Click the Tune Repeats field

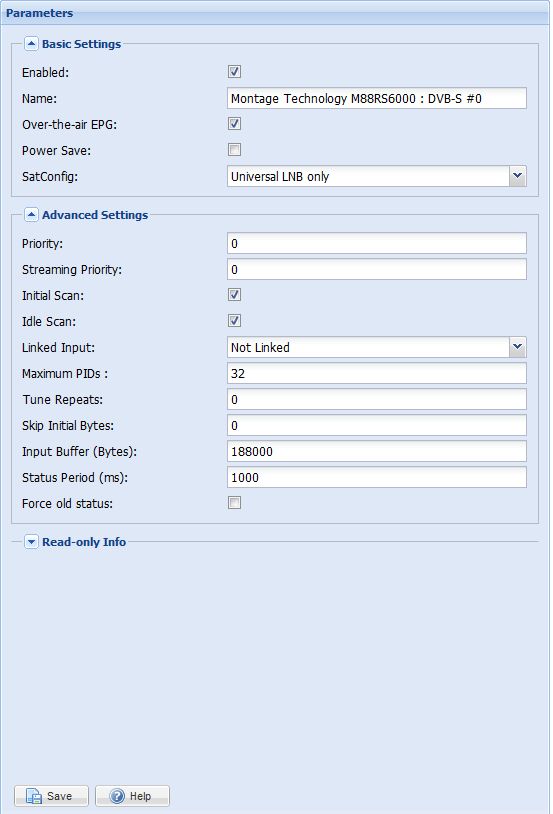point(376,399)
